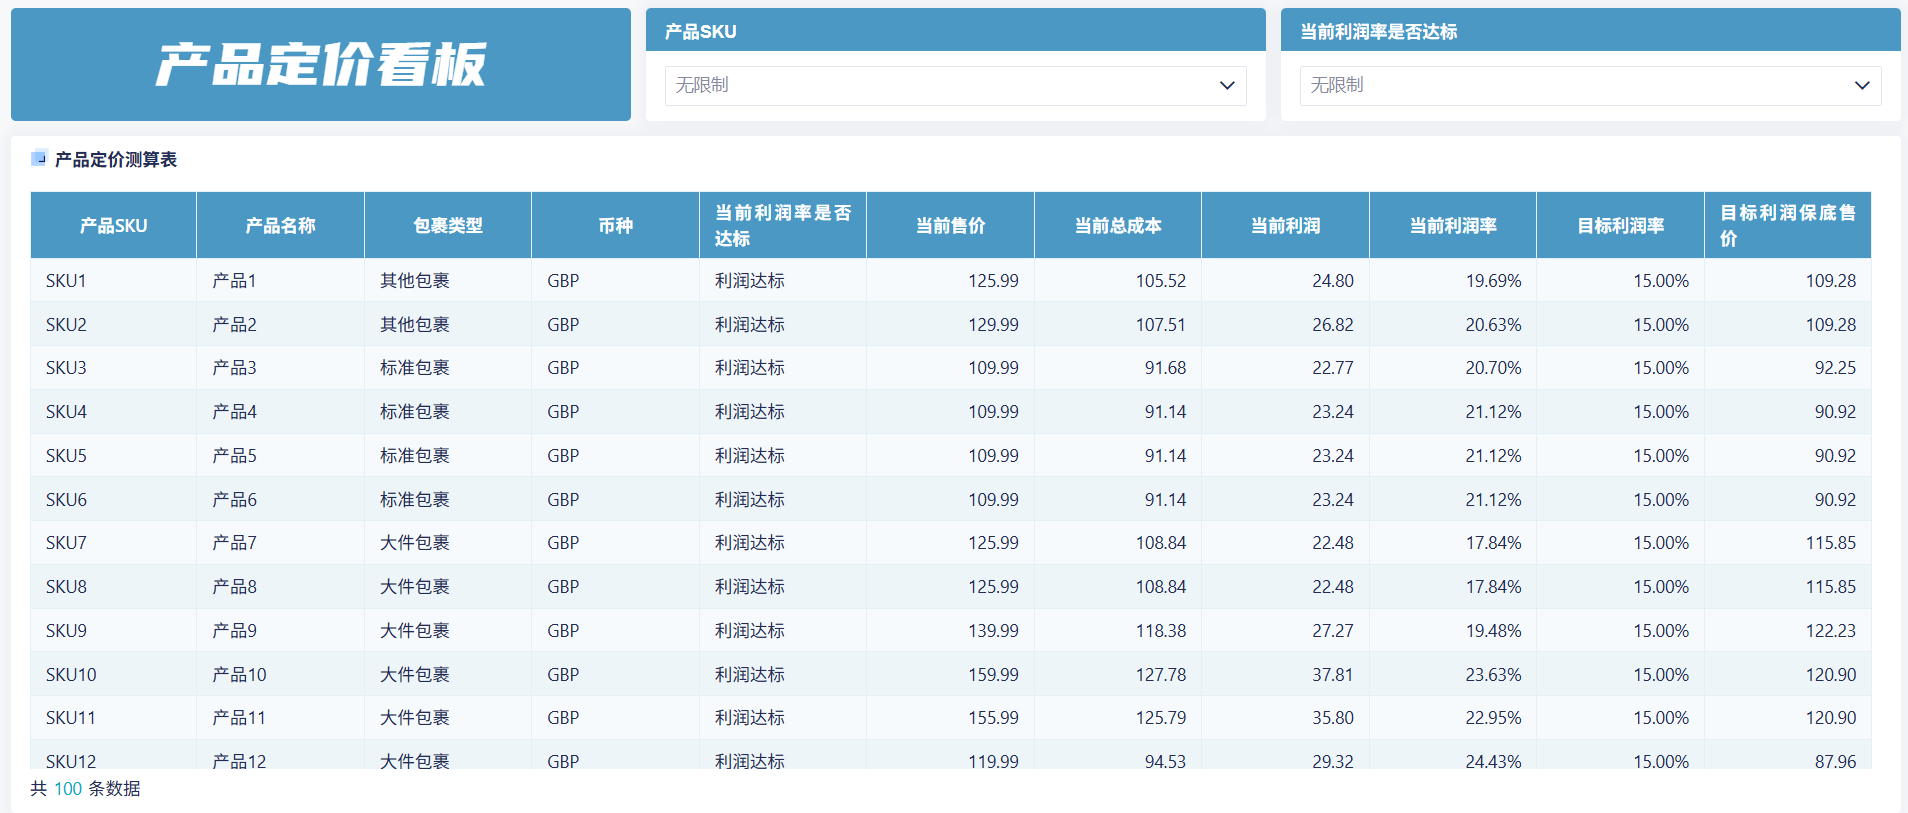Click the 产品10 name cell

click(281, 675)
